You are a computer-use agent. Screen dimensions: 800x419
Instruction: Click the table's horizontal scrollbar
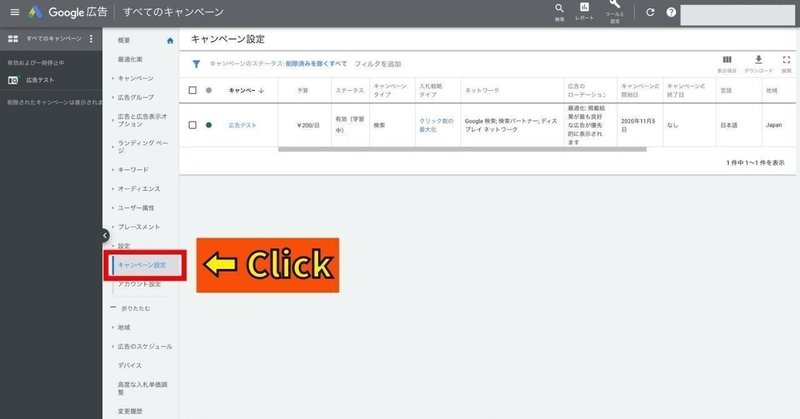pyautogui.click(x=462, y=150)
